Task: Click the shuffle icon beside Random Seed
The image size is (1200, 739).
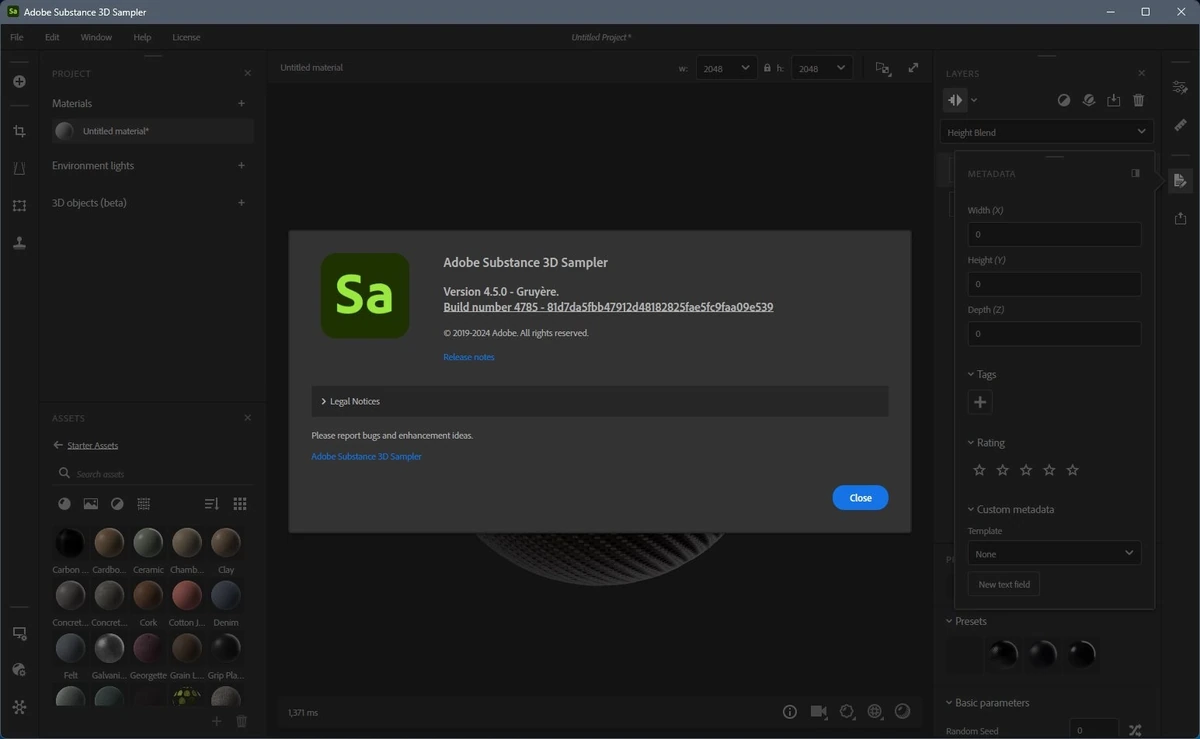Action: 1135,730
